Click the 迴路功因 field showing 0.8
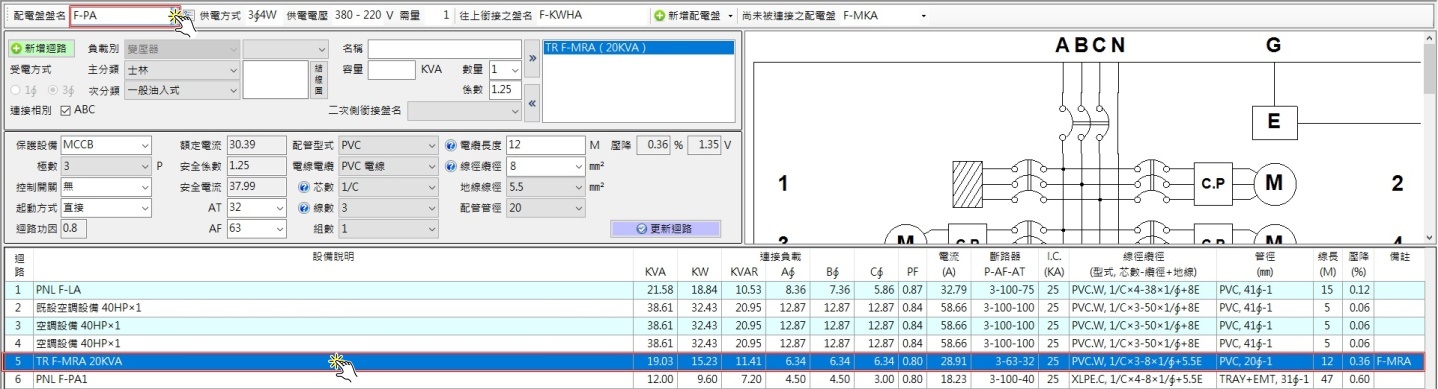 click(74, 228)
